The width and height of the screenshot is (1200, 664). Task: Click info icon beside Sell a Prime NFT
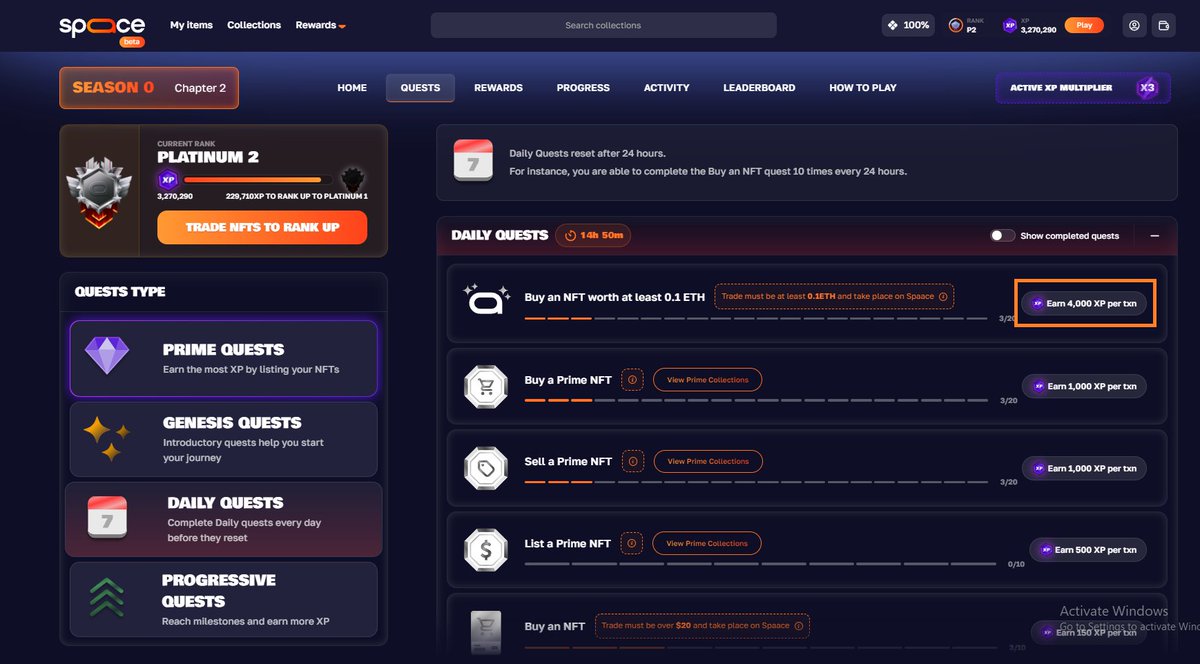(632, 461)
